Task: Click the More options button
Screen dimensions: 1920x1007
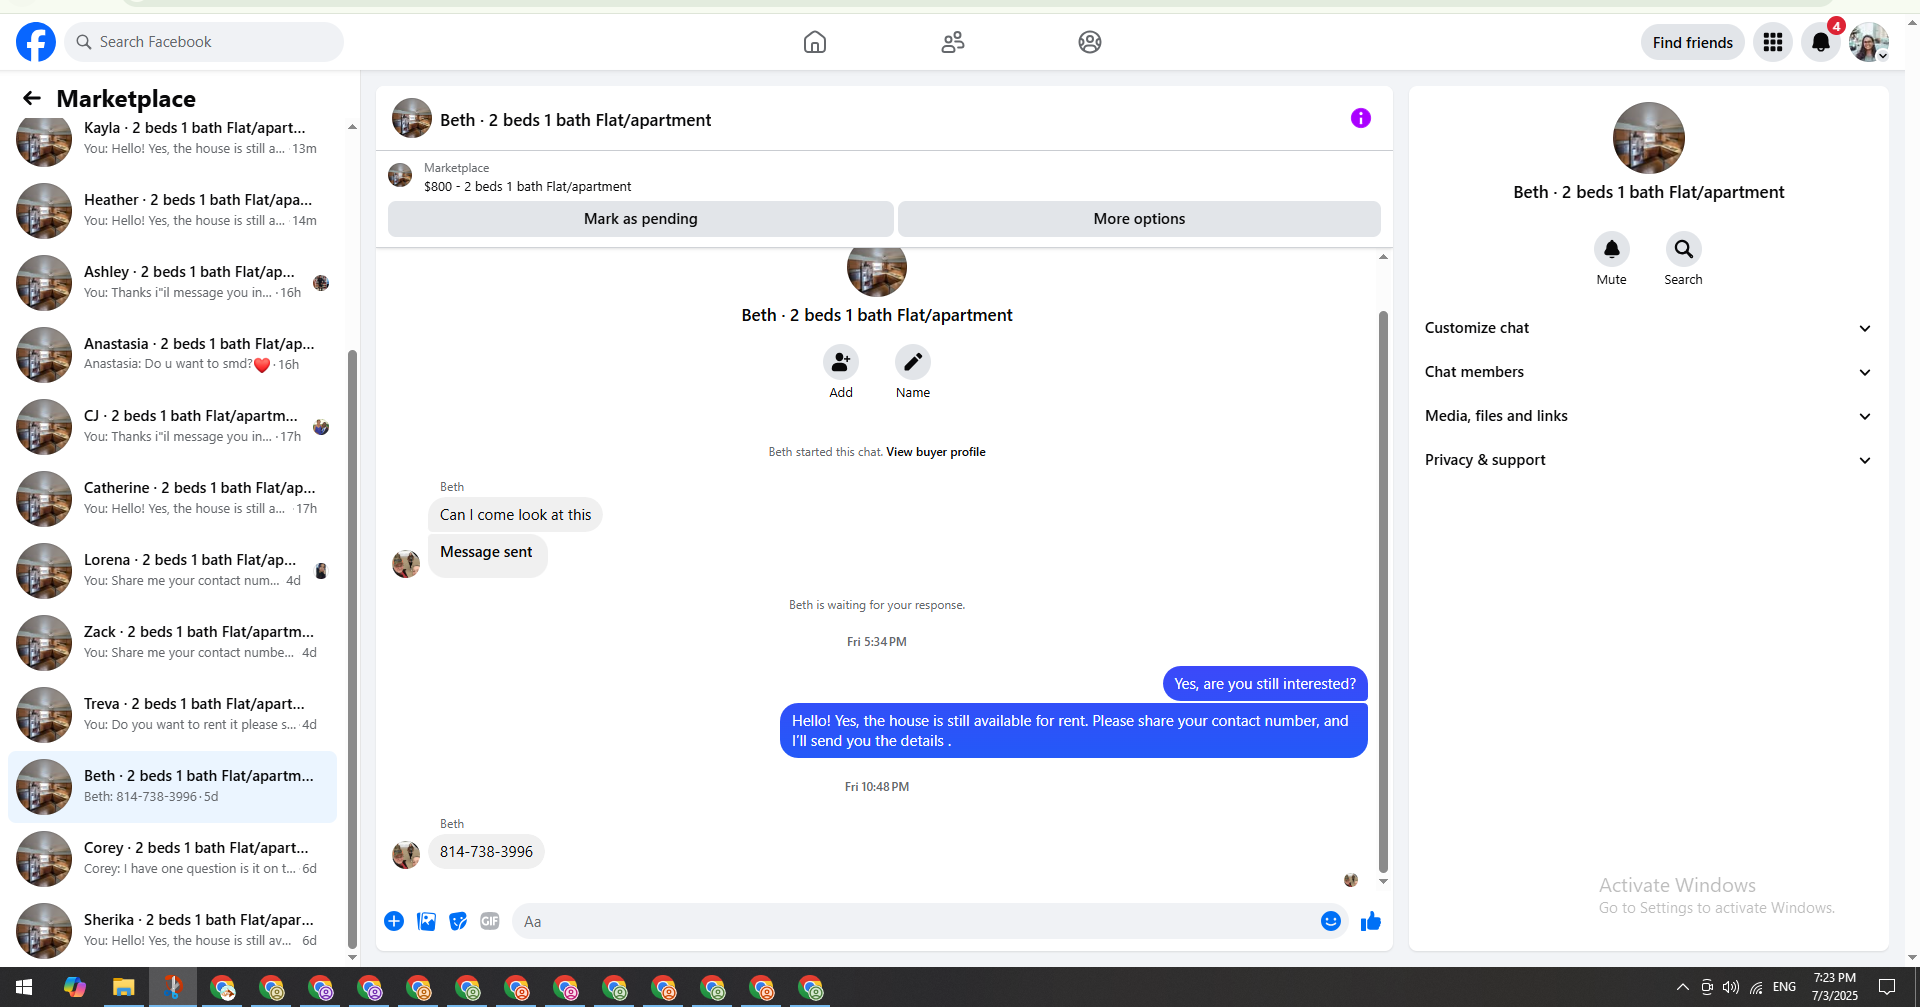Action: [1139, 219]
